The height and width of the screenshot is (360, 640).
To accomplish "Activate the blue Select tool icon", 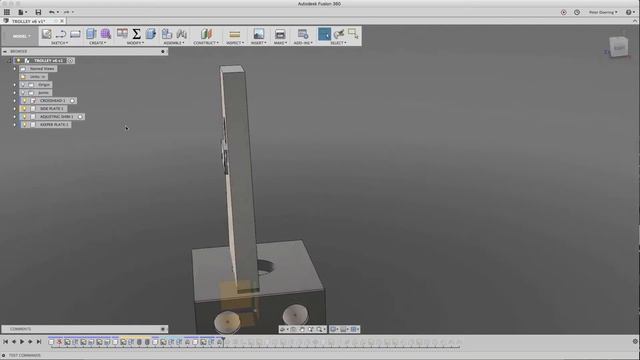I will 324,34.
